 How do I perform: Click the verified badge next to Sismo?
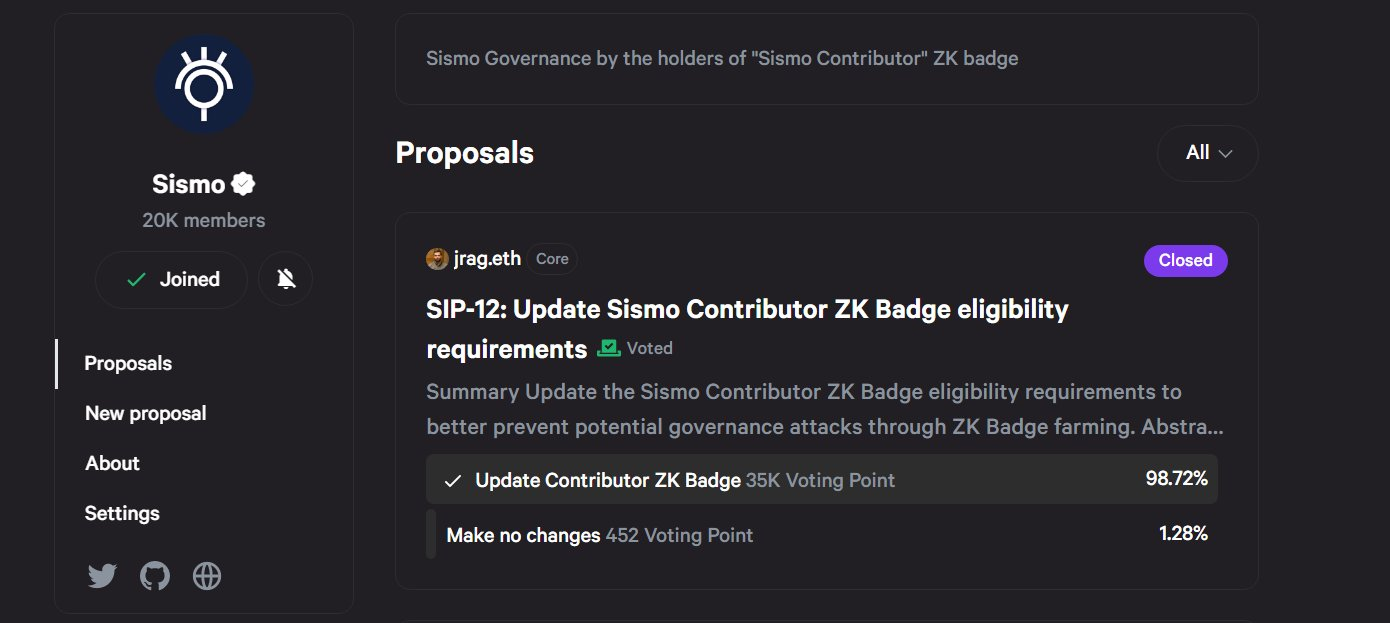(244, 184)
